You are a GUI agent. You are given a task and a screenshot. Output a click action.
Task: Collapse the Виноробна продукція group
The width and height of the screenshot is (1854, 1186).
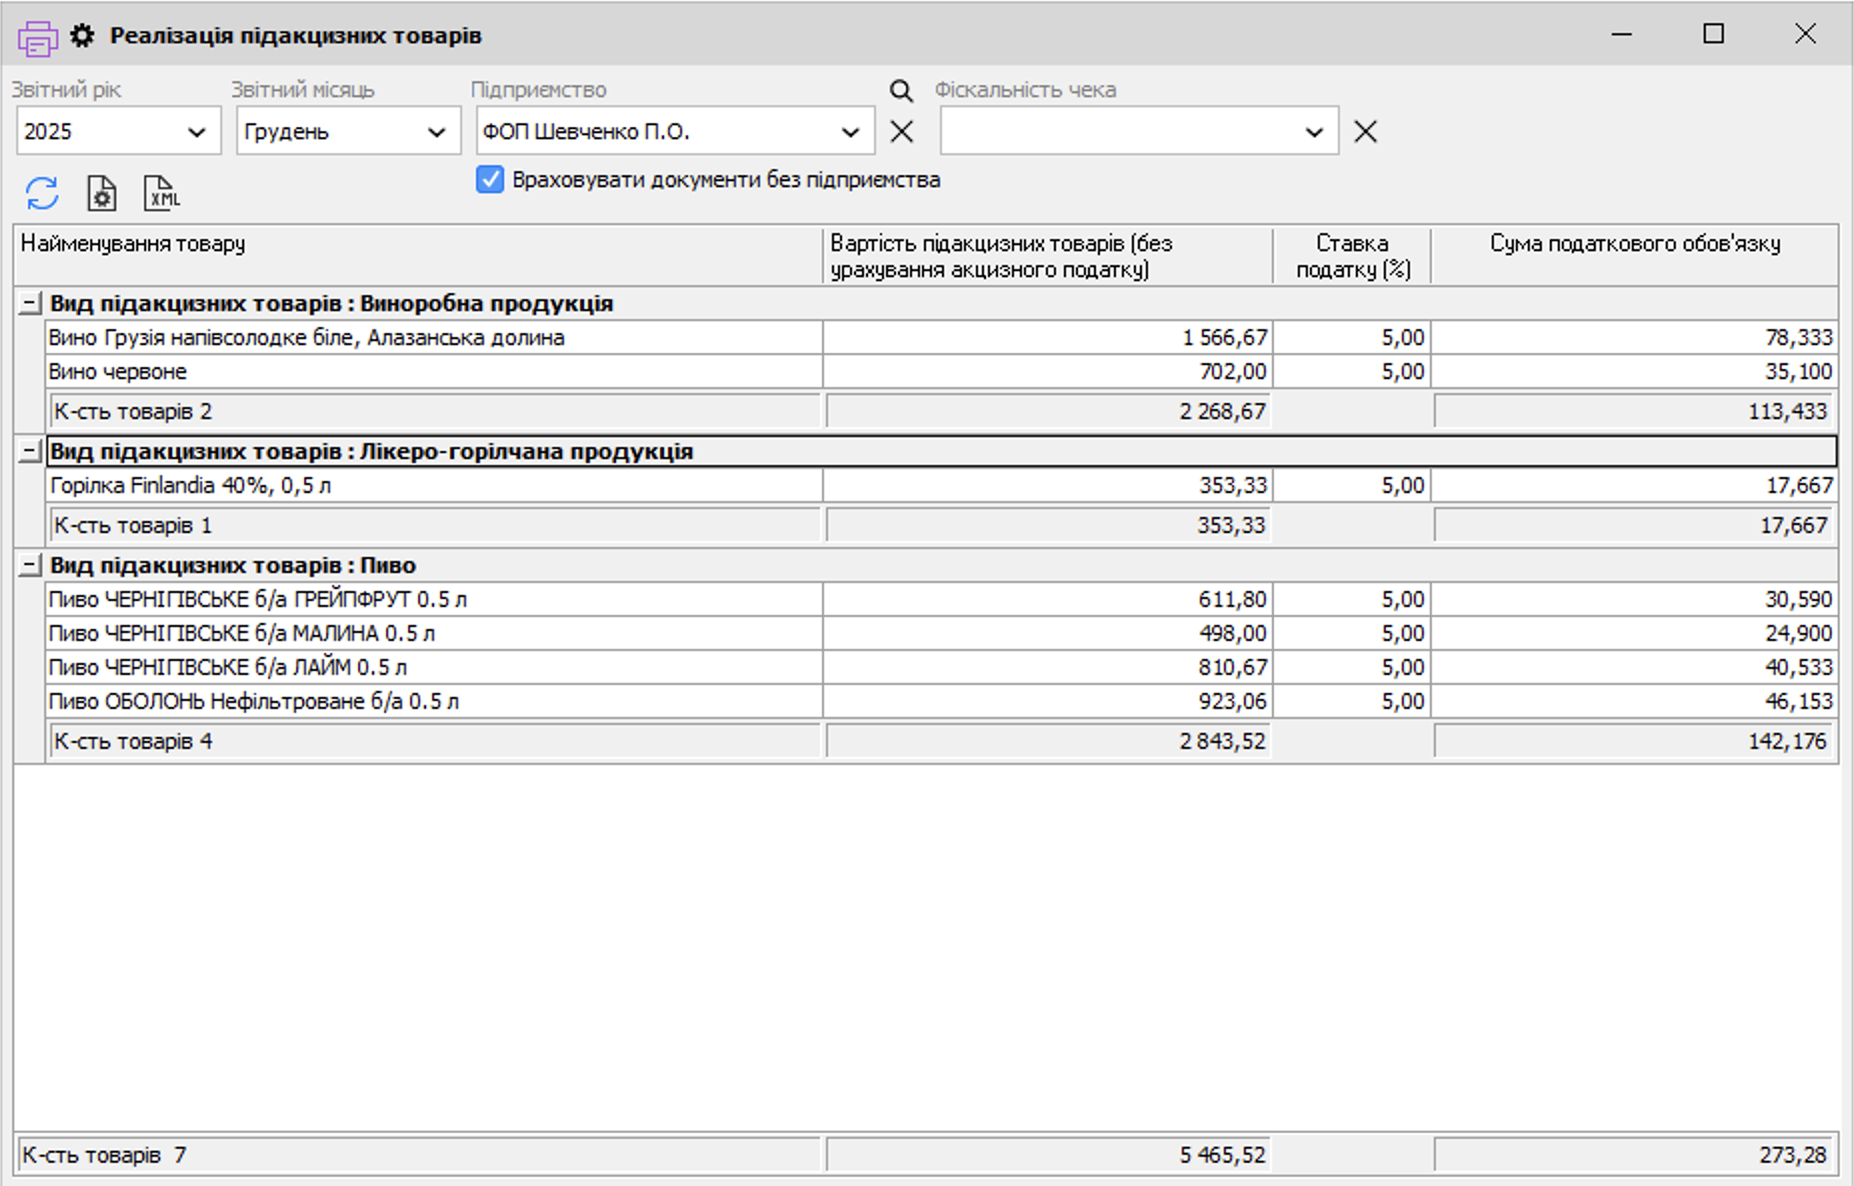[31, 304]
